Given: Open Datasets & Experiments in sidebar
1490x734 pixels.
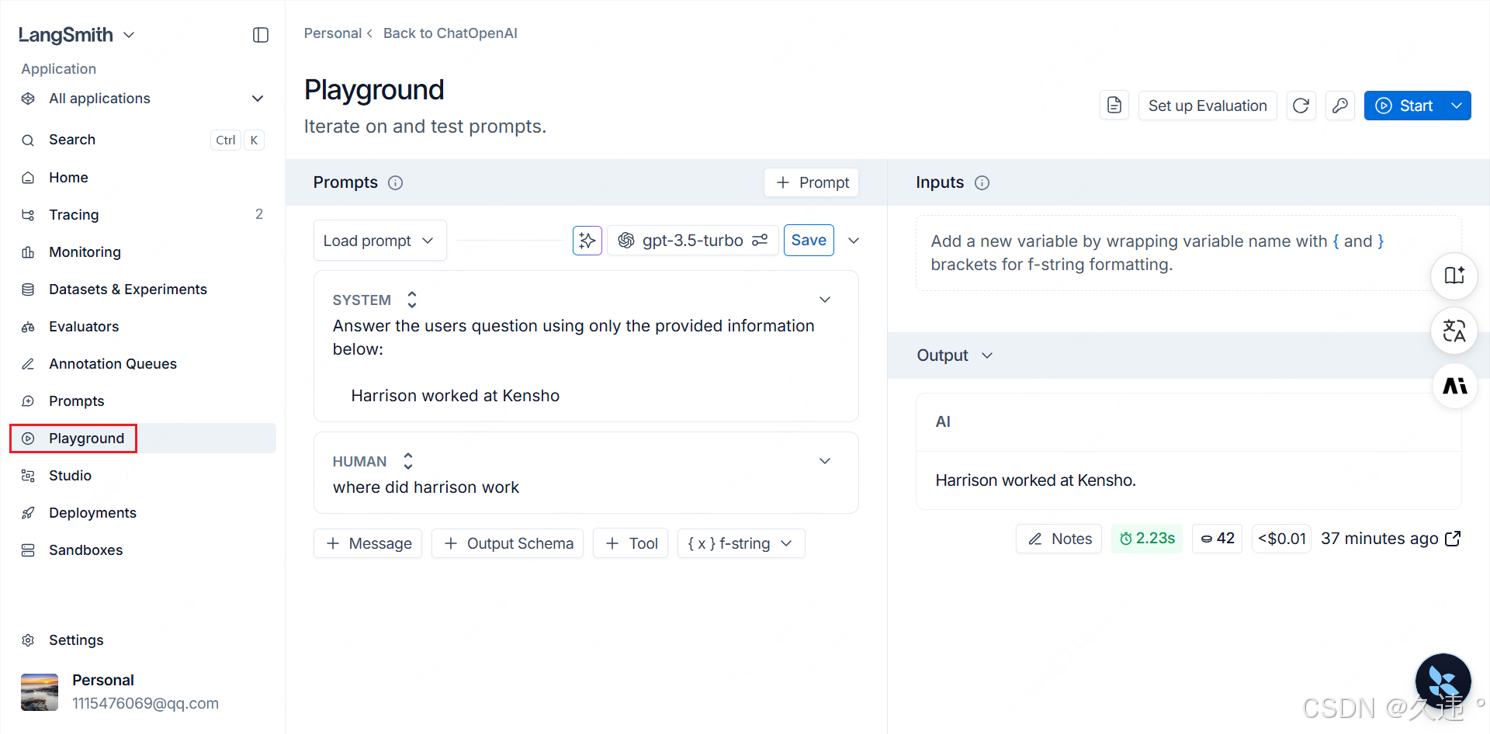Looking at the screenshot, I should (127, 289).
